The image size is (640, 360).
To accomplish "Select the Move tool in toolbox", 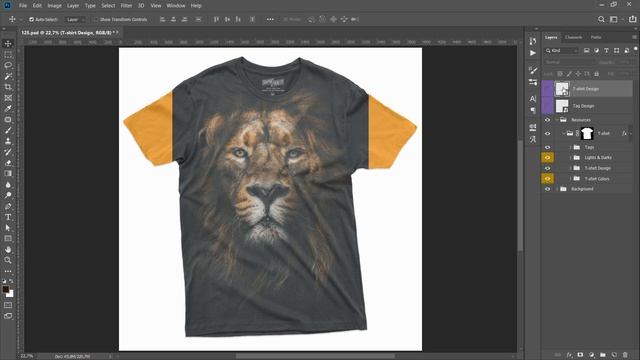I will [8, 44].
